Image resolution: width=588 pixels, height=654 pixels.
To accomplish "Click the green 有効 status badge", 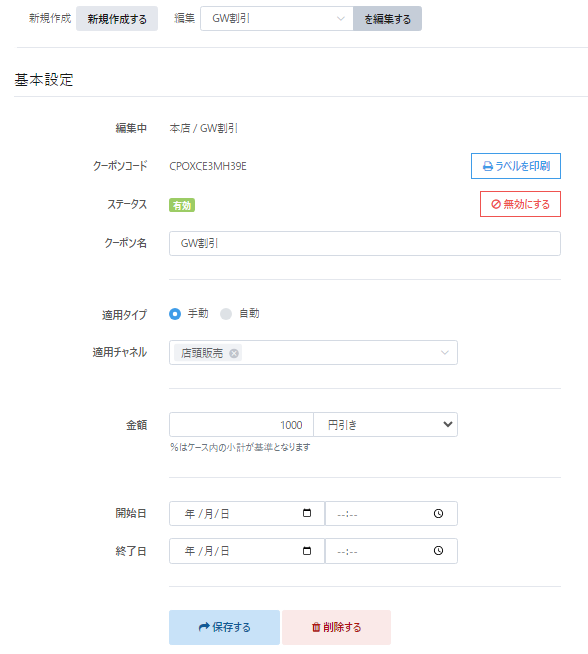I will tap(182, 205).
